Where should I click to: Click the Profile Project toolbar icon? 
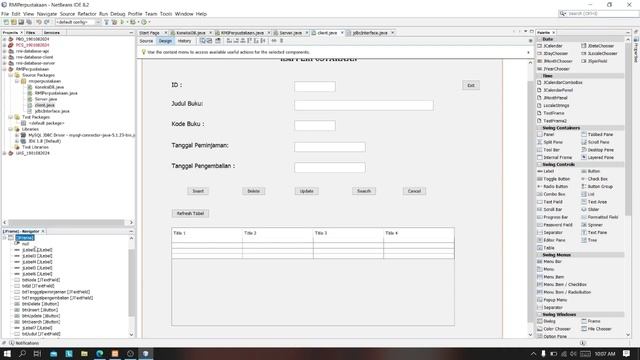pyautogui.click(x=144, y=22)
